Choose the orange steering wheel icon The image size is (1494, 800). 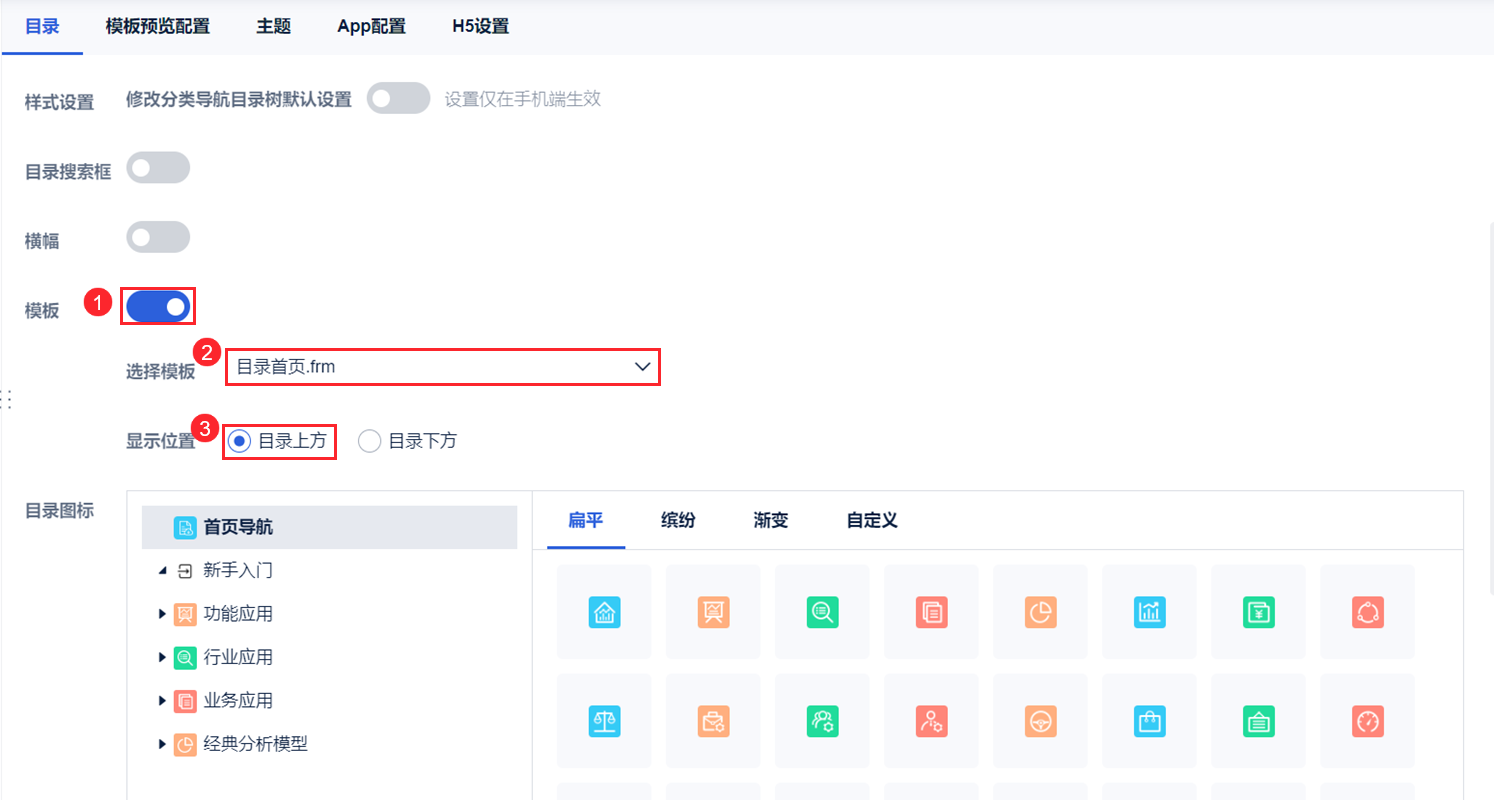point(1040,720)
